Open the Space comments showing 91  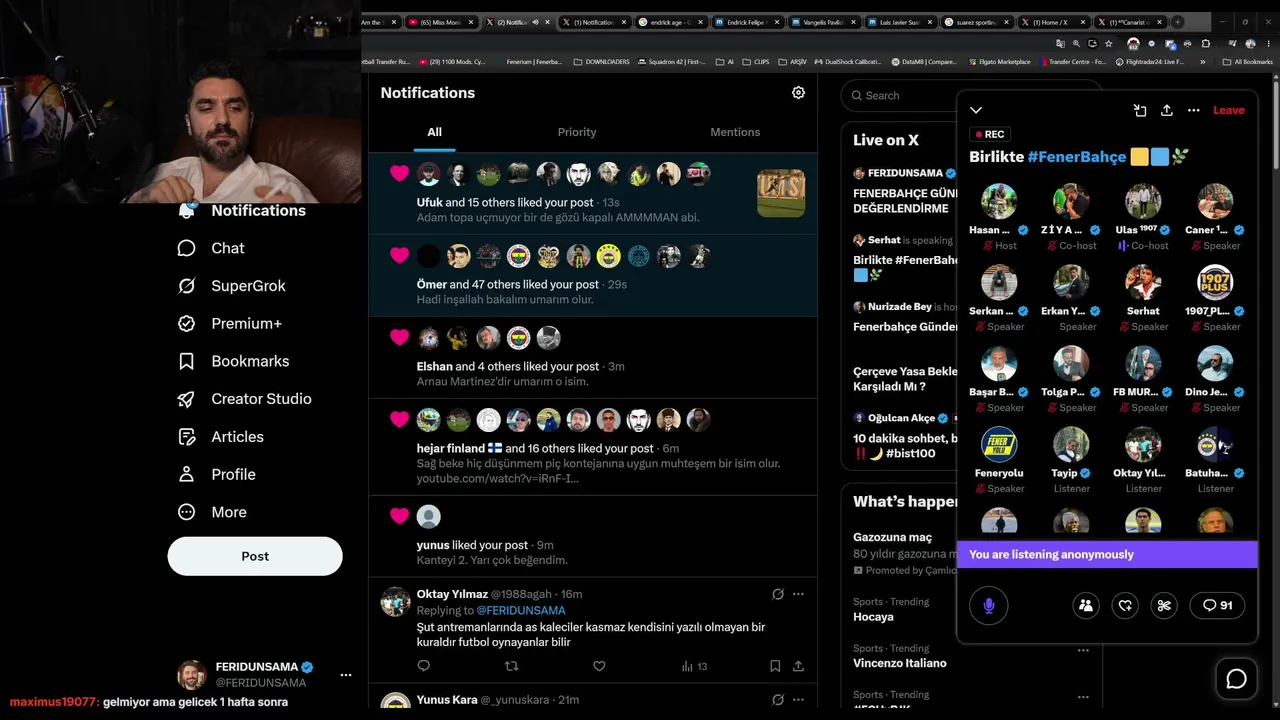(x=1217, y=605)
